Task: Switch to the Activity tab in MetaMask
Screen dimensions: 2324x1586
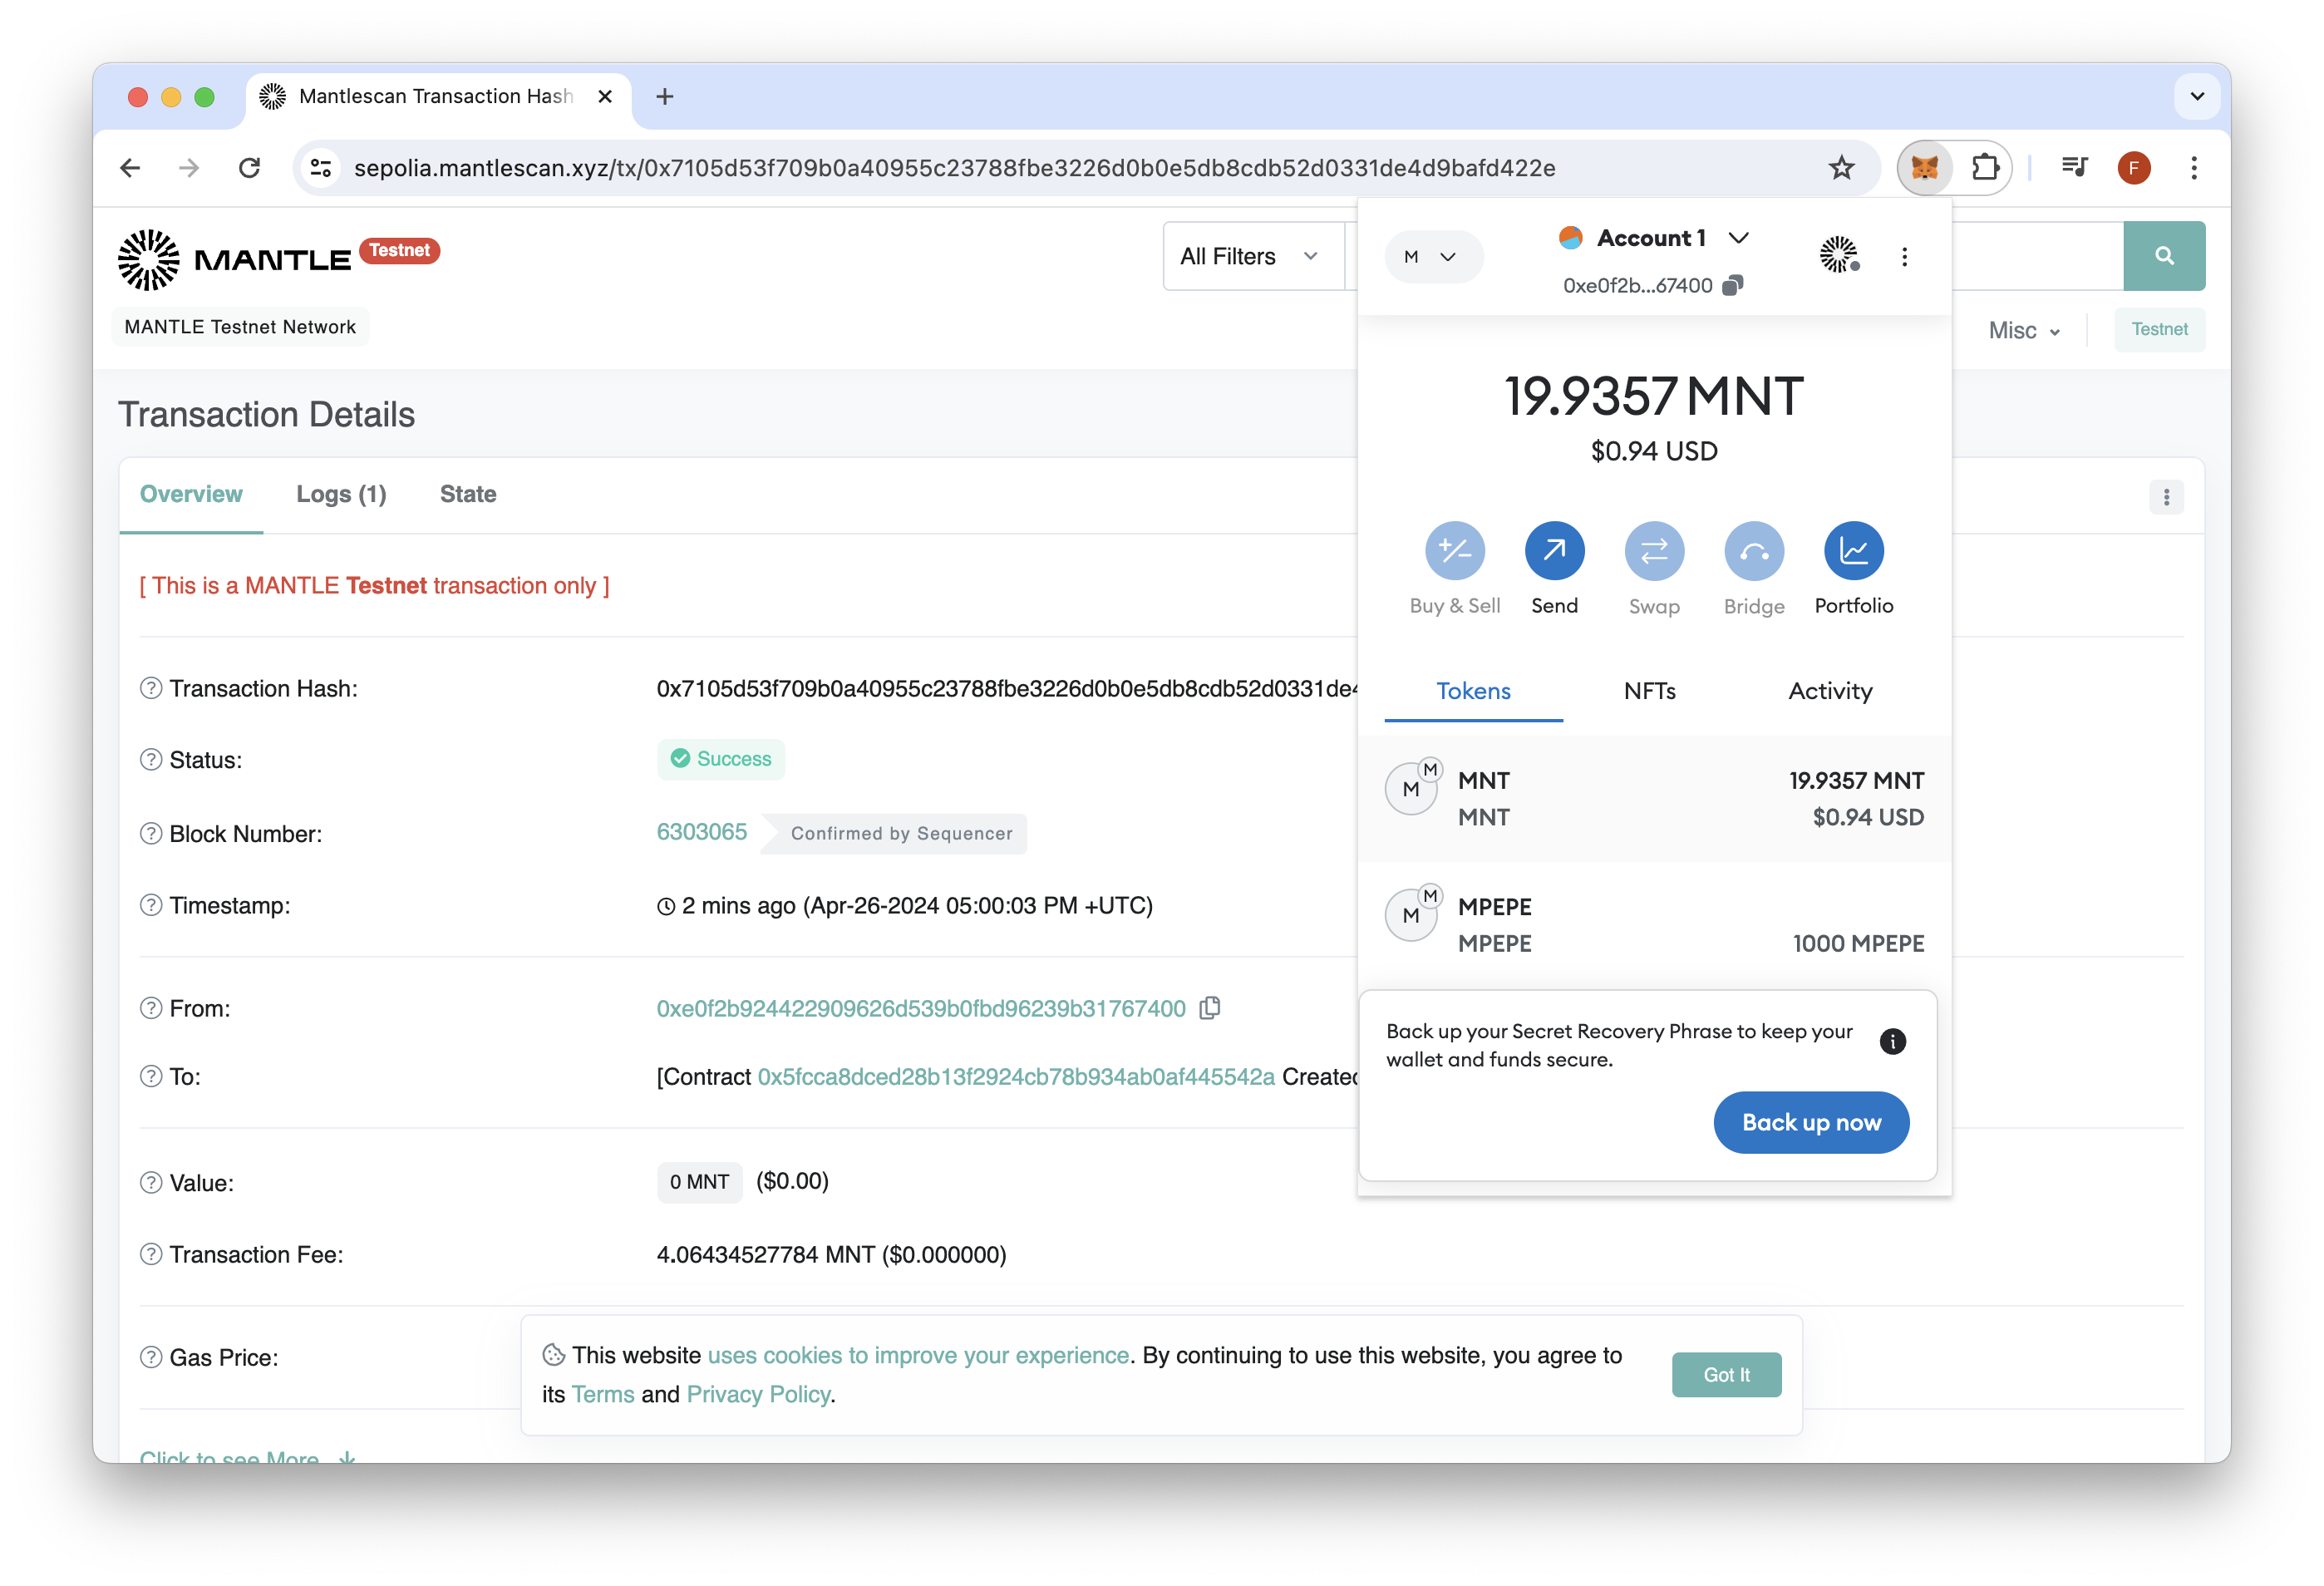Action: 1829,691
